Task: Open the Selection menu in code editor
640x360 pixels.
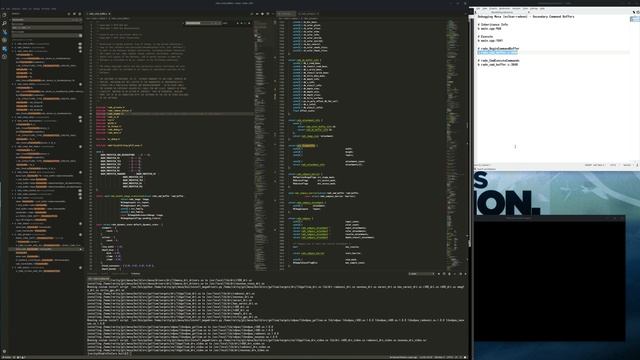Action: [16, 9]
